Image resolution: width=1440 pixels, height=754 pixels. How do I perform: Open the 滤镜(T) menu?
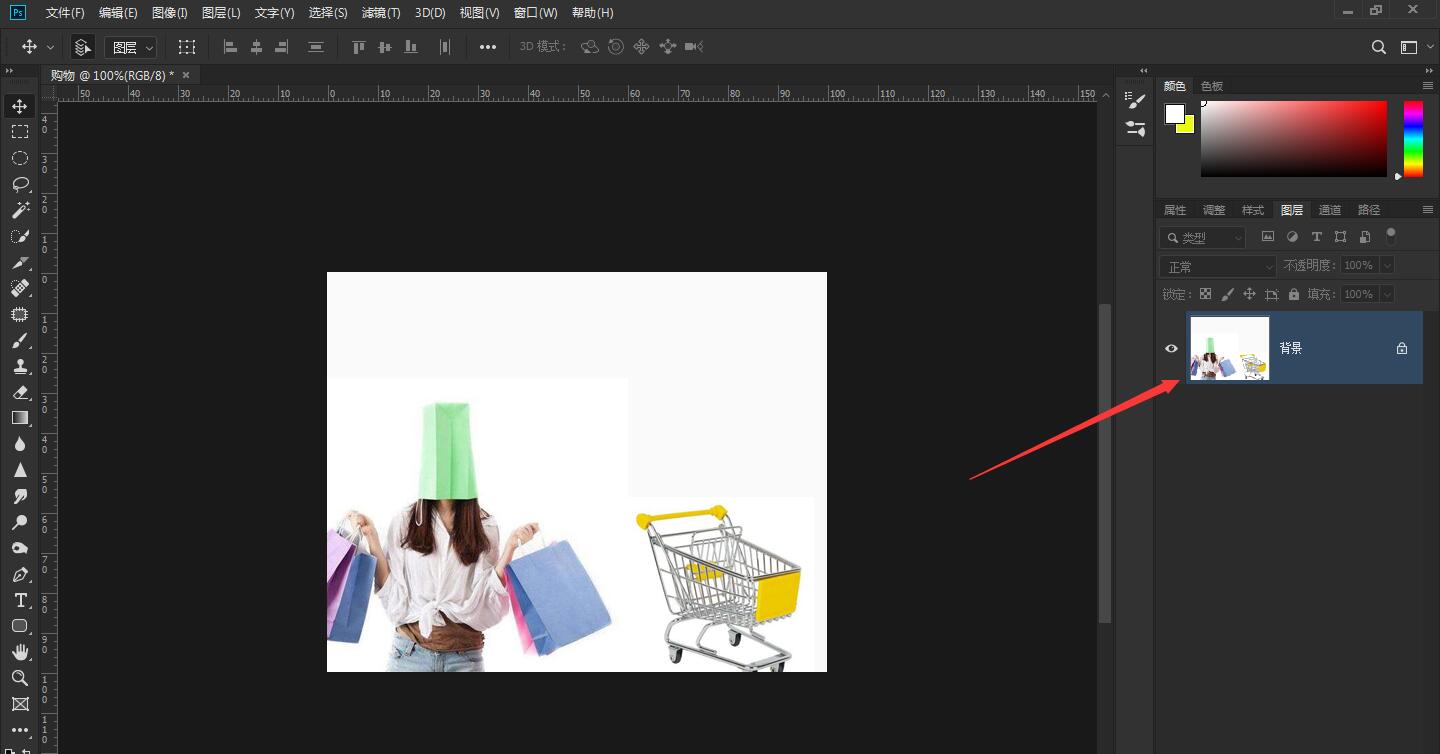point(380,13)
